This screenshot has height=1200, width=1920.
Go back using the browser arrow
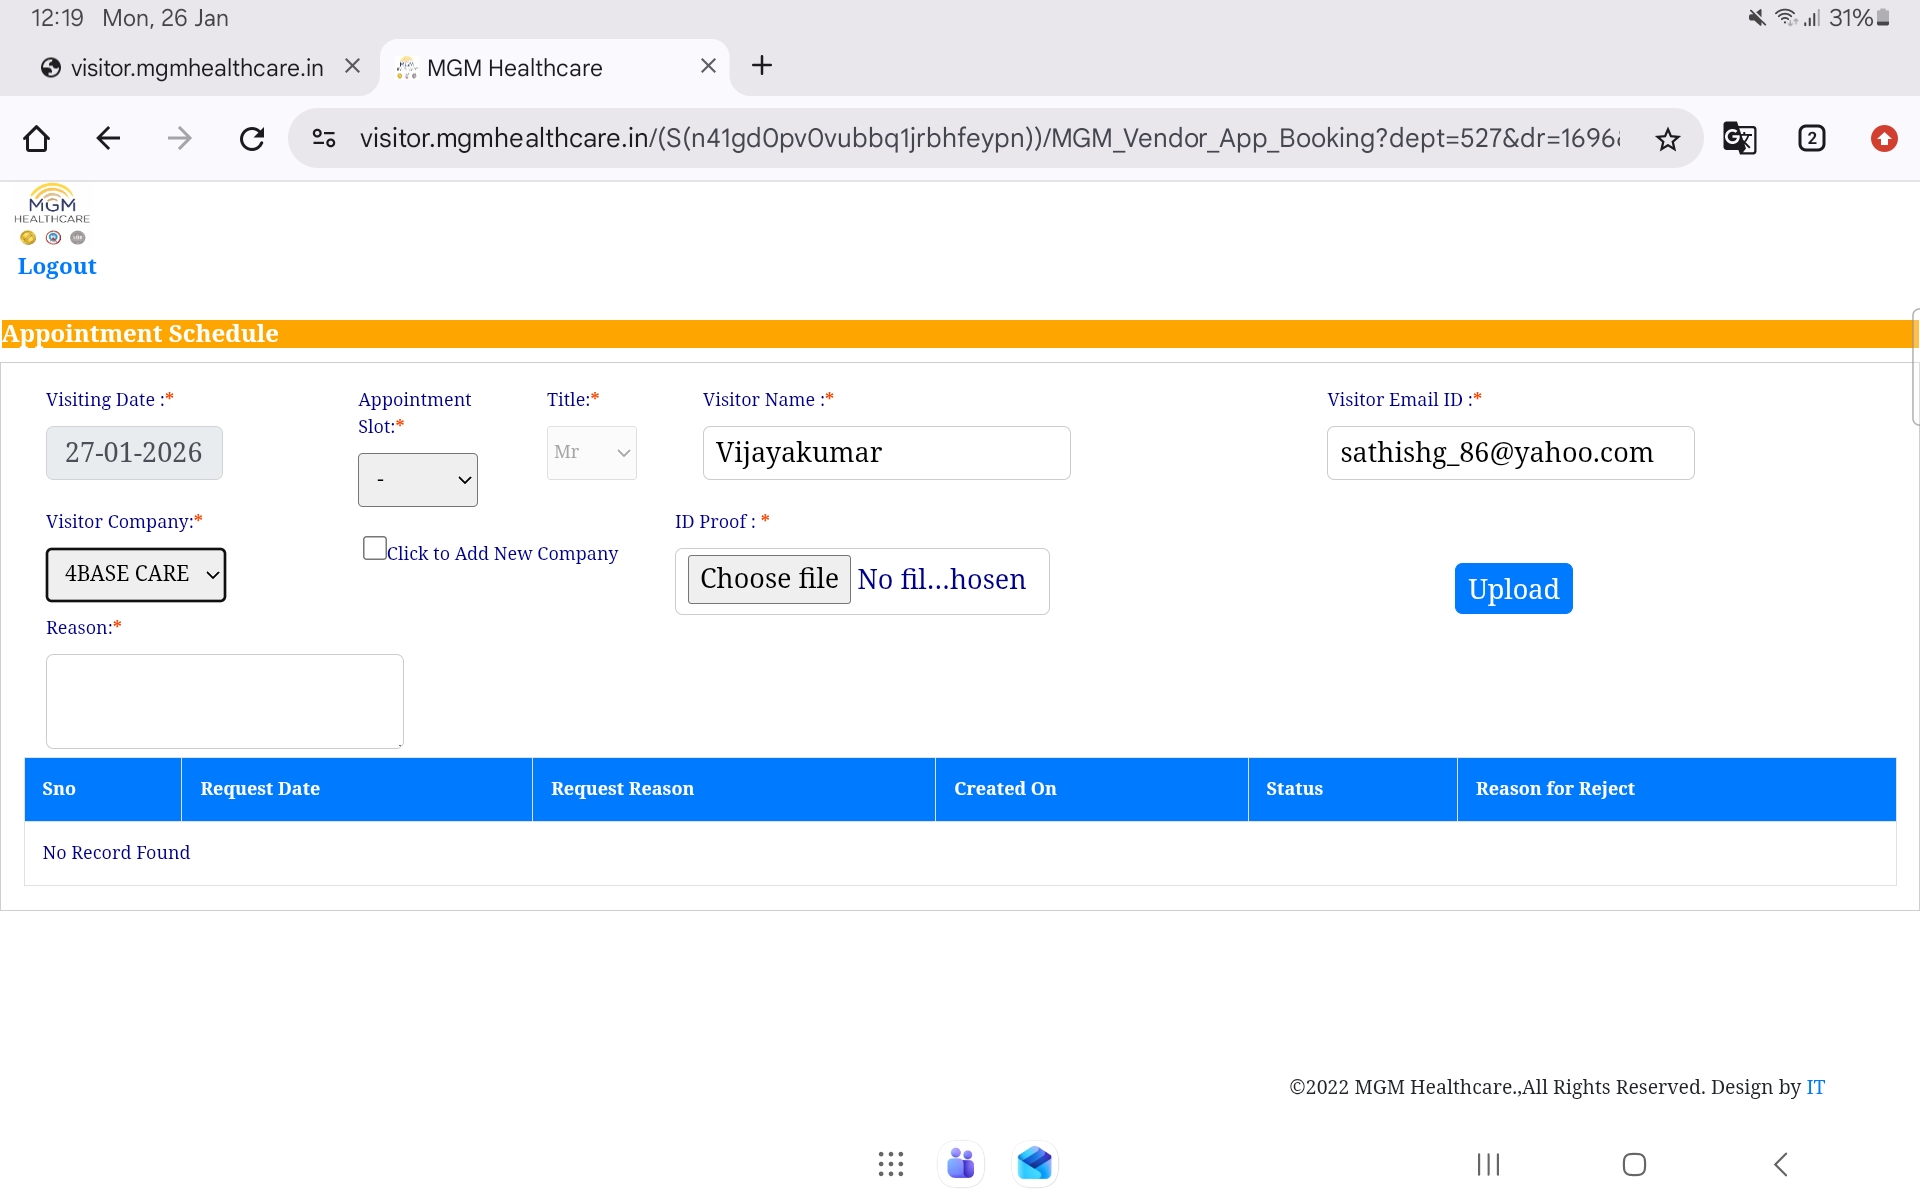[108, 138]
